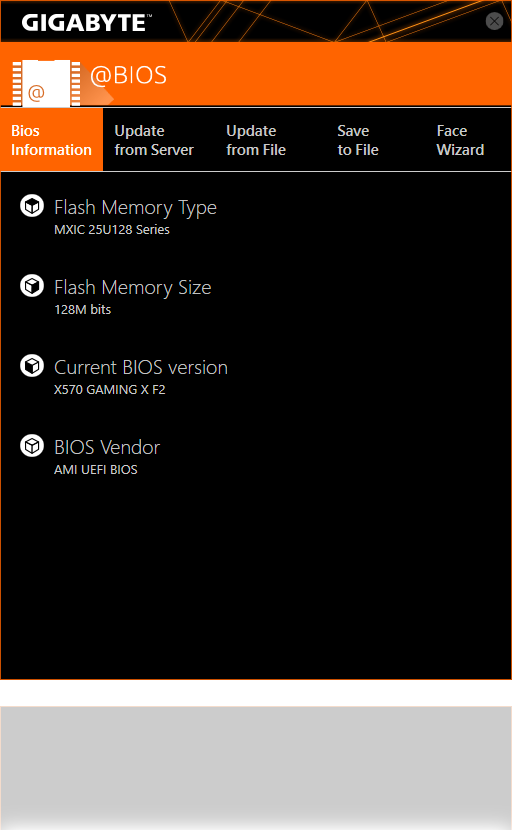Close the @BIOS window
Image resolution: width=512 pixels, height=830 pixels.
click(494, 21)
